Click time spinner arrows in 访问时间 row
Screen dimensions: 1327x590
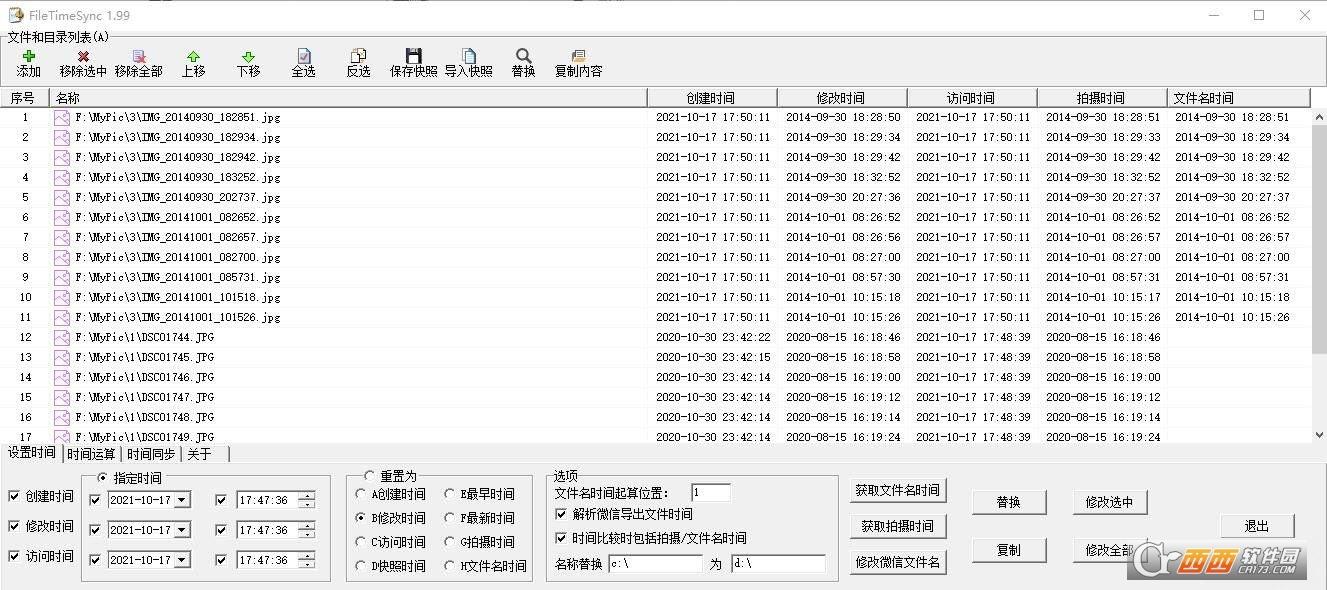click(x=306, y=560)
